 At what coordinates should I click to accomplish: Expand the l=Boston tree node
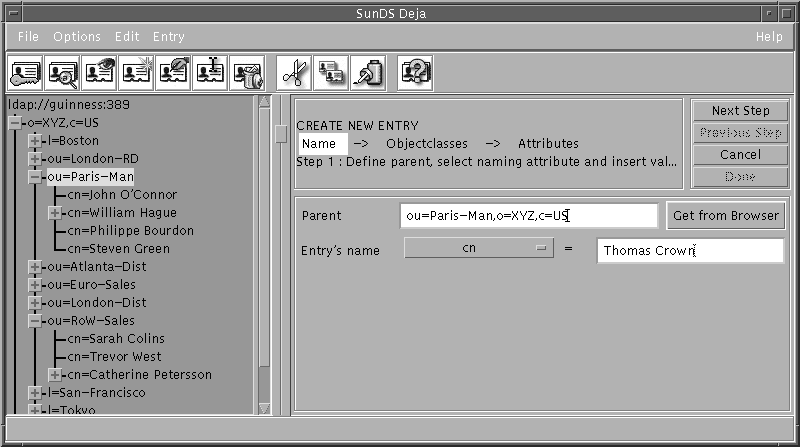pyautogui.click(x=35, y=141)
